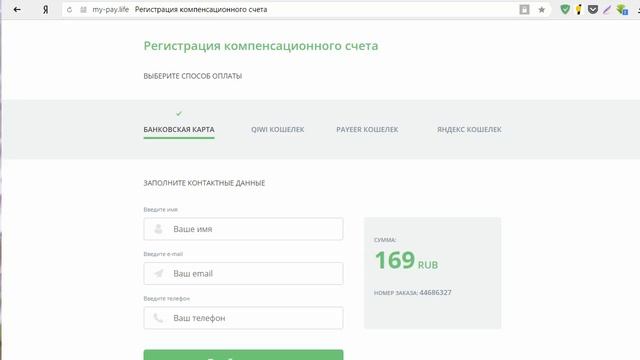Open the green shield Adguard extension
This screenshot has height=360, width=640.
point(565,9)
